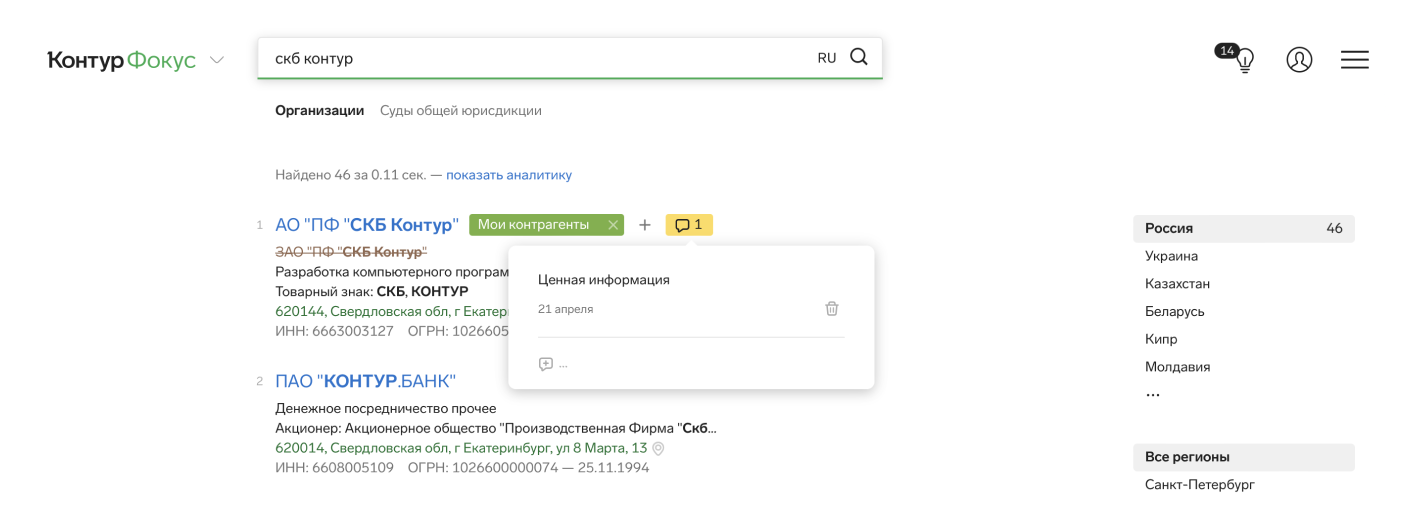The width and height of the screenshot is (1418, 512).
Task: Click ИНН: 6608005109 text
Action: tap(334, 467)
